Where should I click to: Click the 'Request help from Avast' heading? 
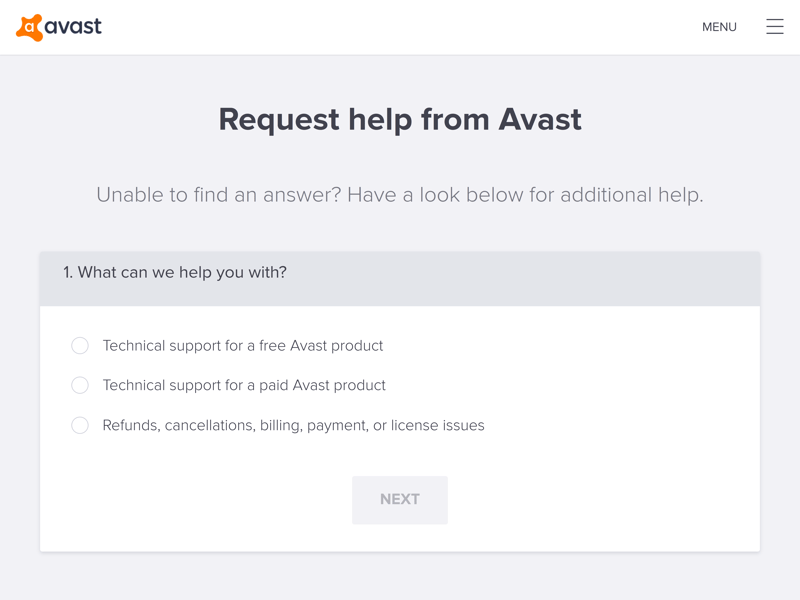coord(399,120)
